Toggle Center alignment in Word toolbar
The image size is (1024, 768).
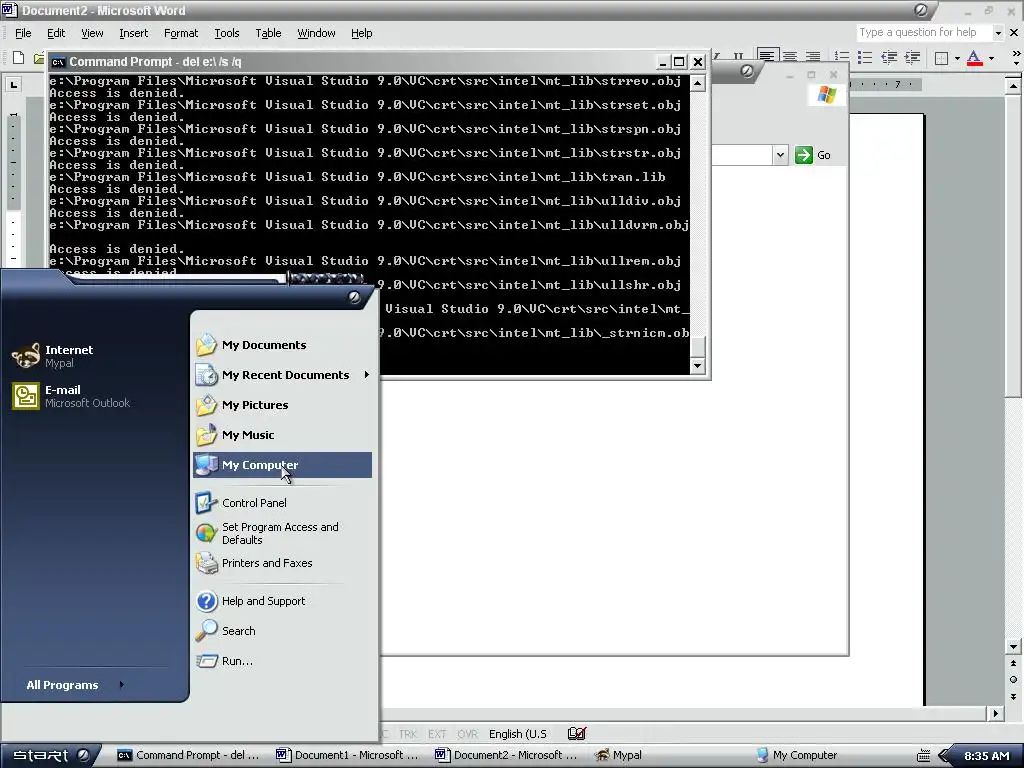[790, 57]
